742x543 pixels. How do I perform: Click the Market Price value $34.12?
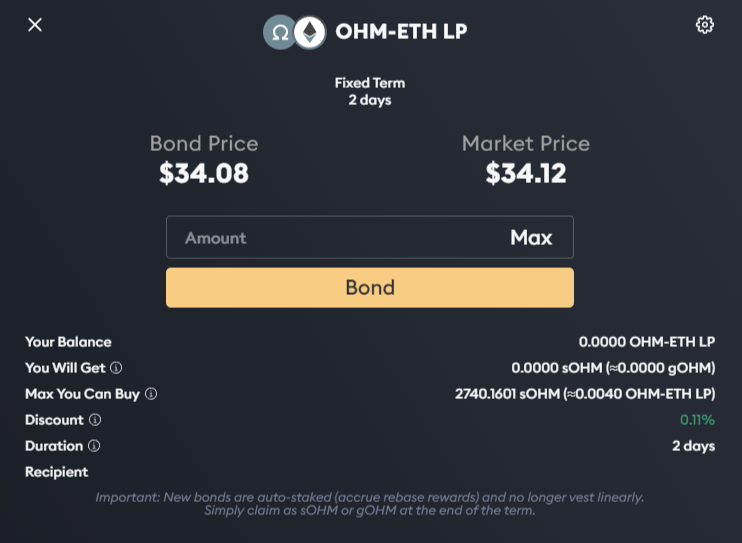coord(526,174)
